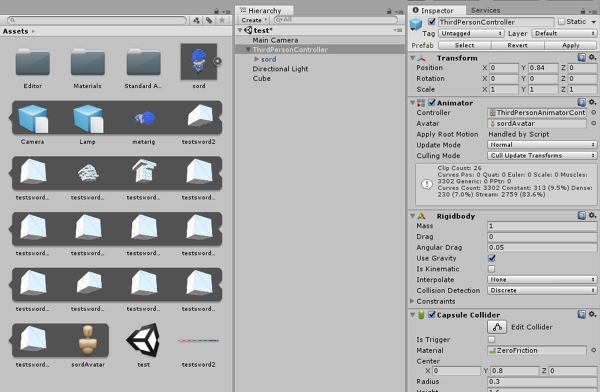Toggle Is Kinematic checkbox

tap(492, 269)
